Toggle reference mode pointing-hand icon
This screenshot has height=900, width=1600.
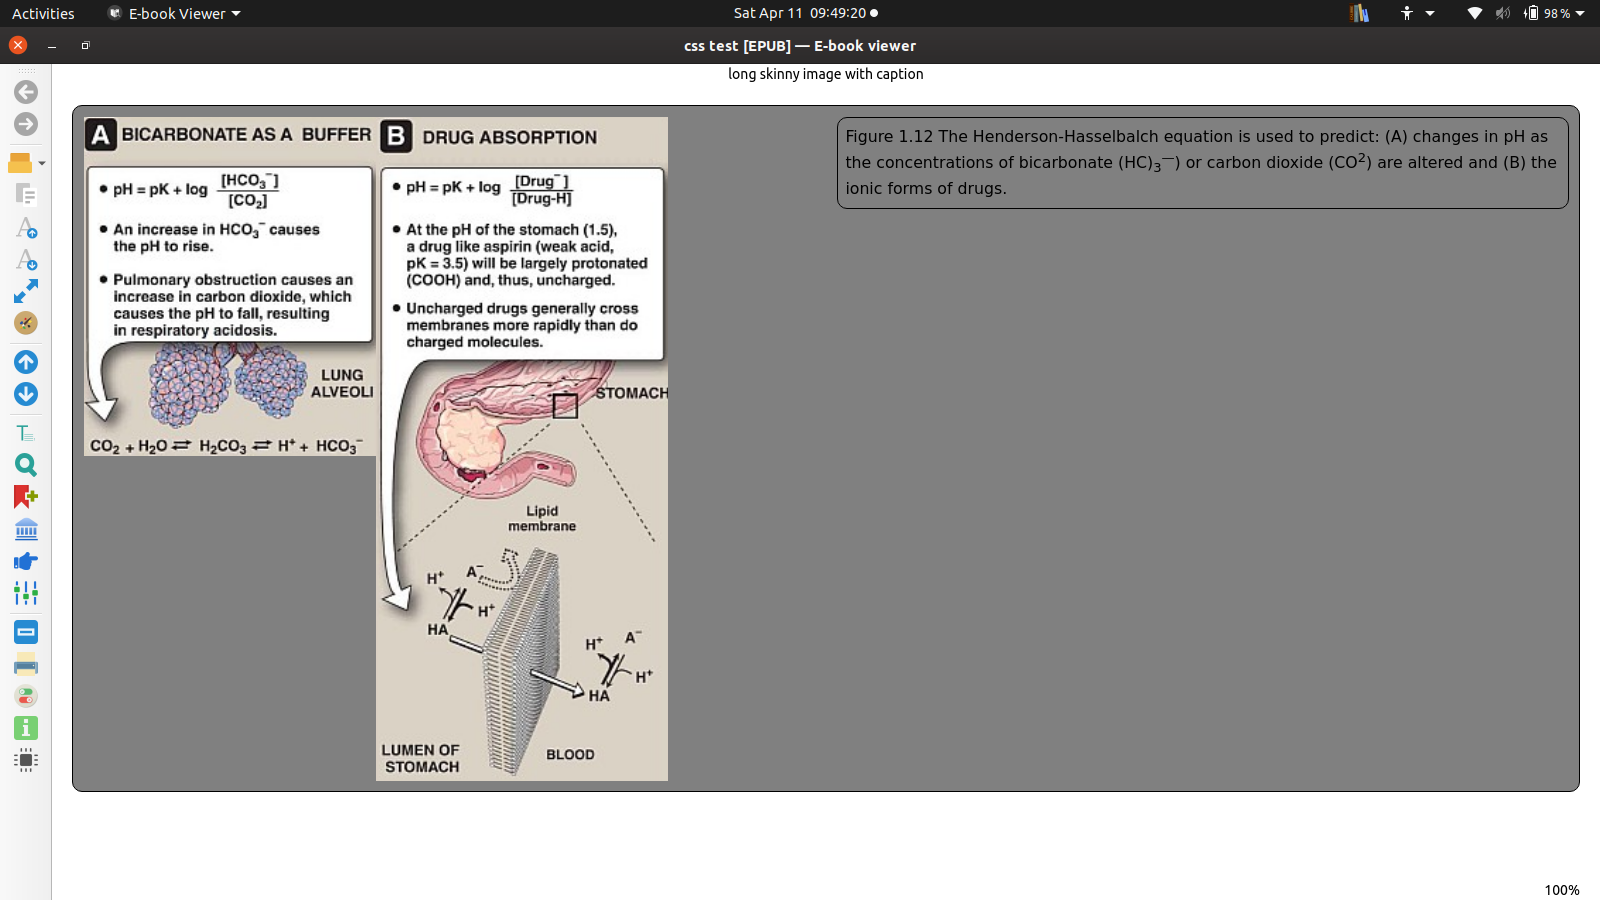click(x=26, y=561)
